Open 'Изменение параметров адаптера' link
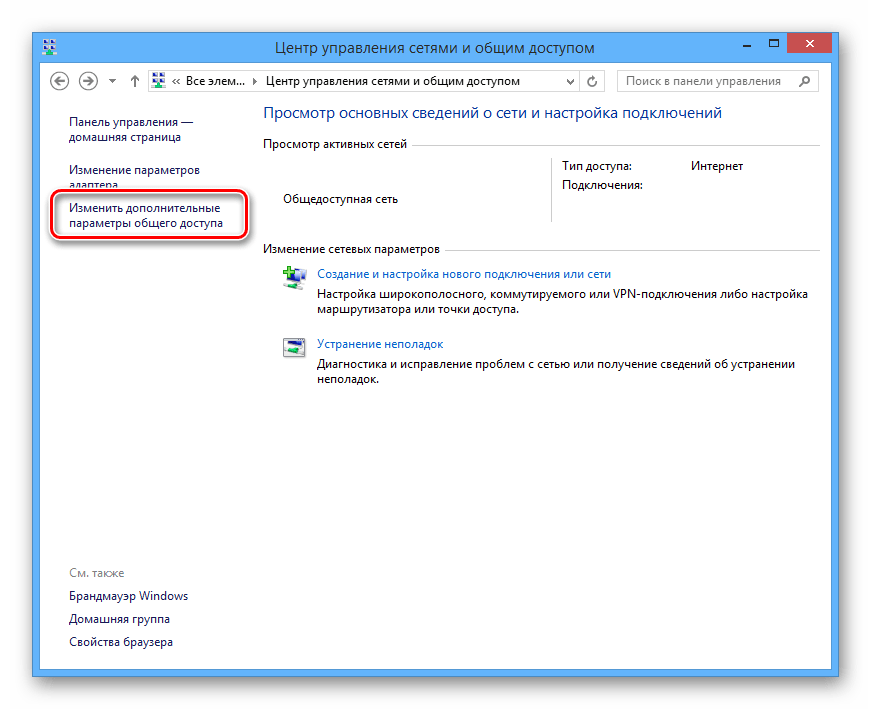 (x=134, y=171)
